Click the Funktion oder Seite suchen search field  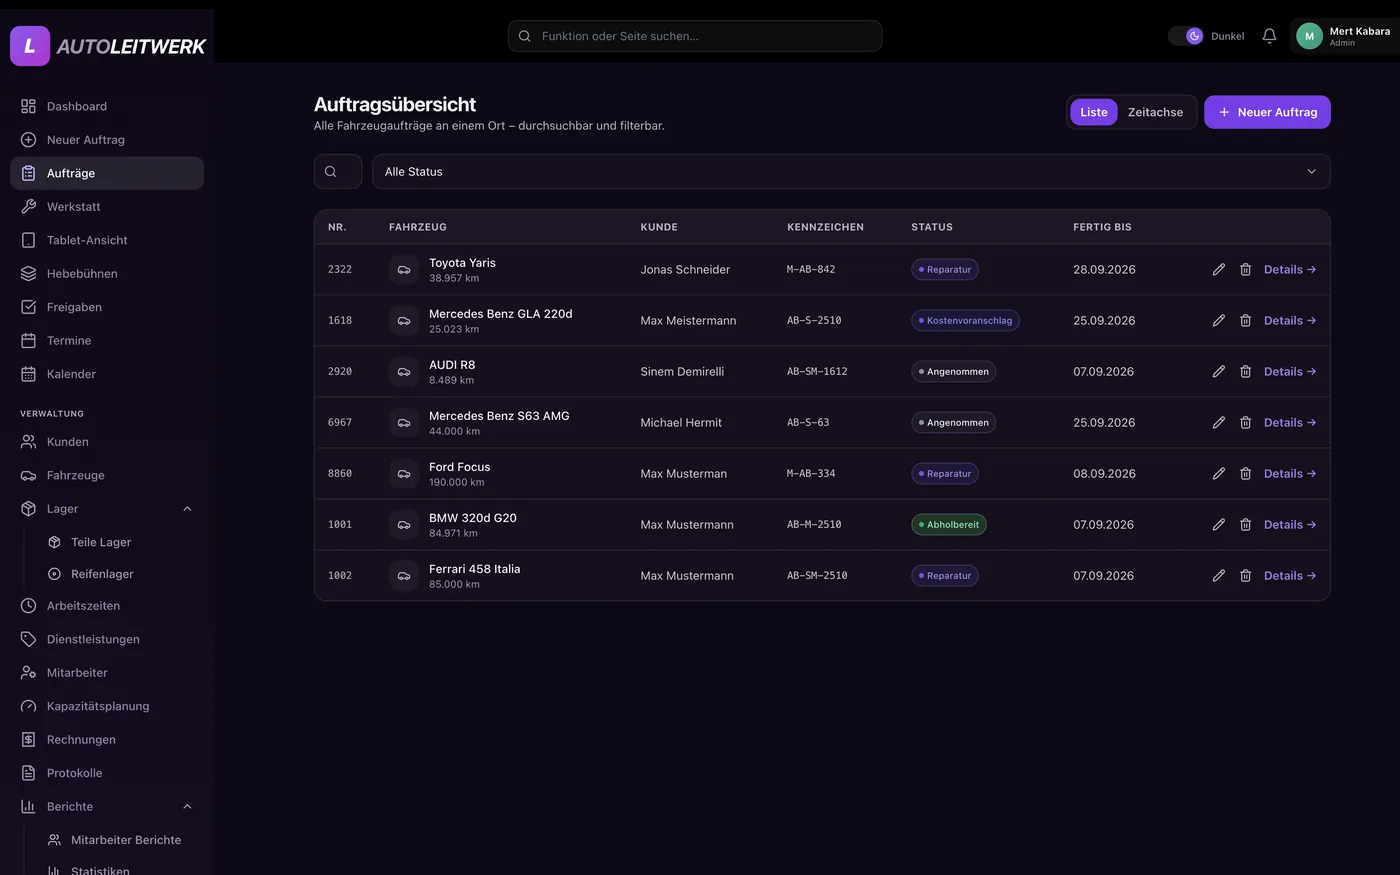click(x=695, y=36)
